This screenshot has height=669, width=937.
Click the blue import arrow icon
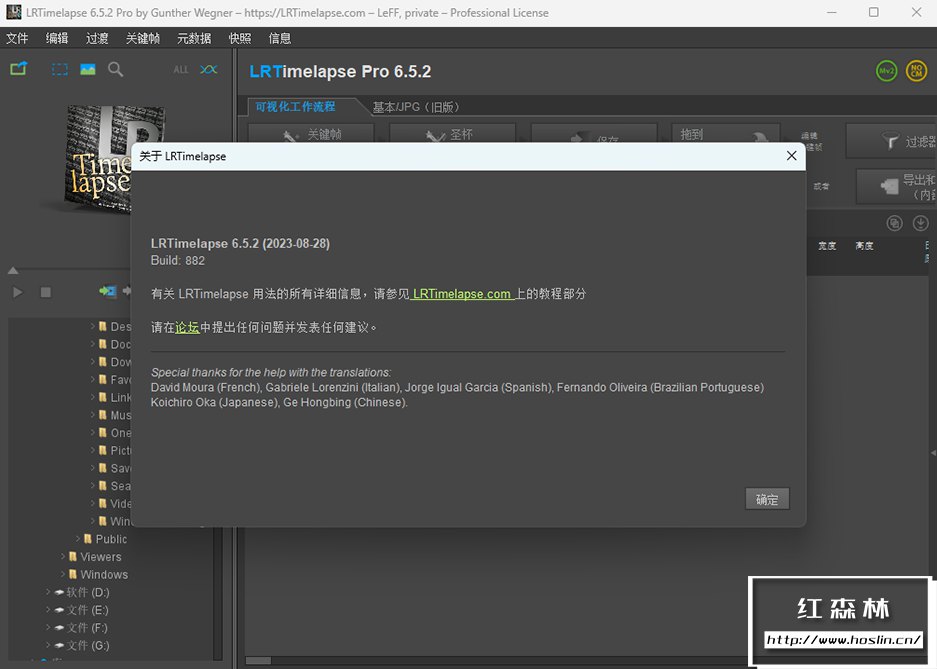pos(108,291)
